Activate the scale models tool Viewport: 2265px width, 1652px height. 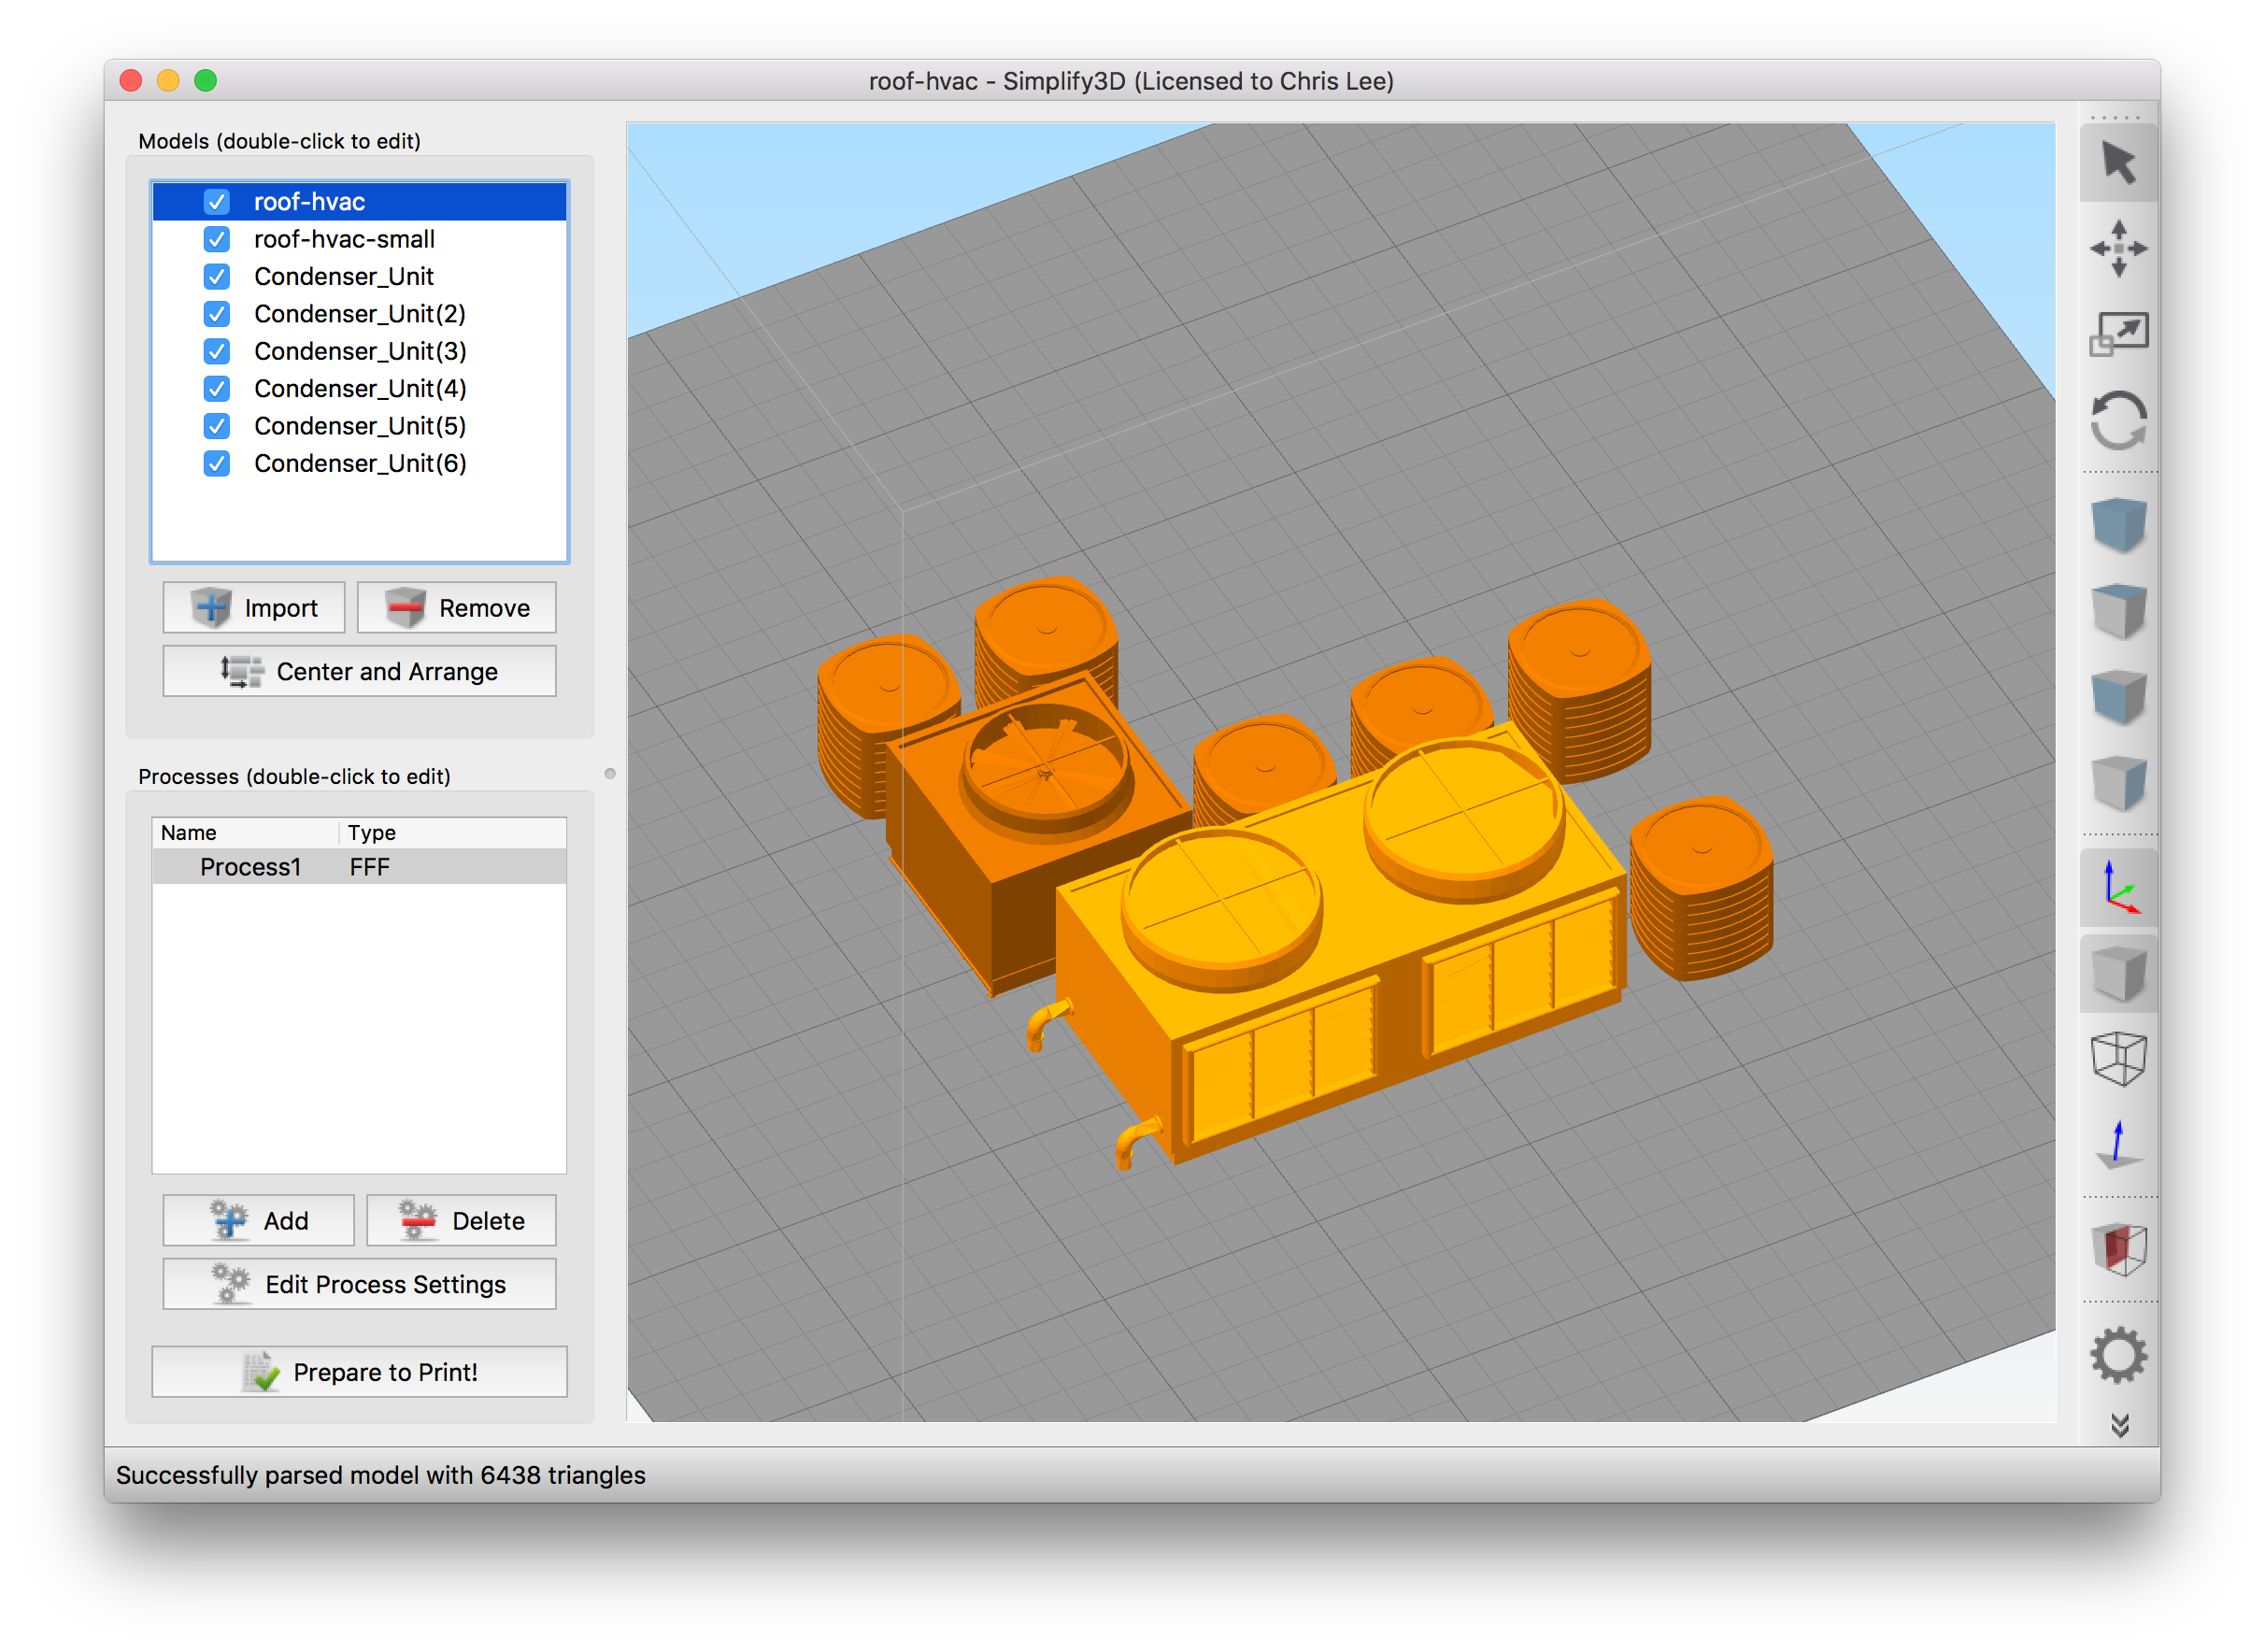pos(2118,334)
